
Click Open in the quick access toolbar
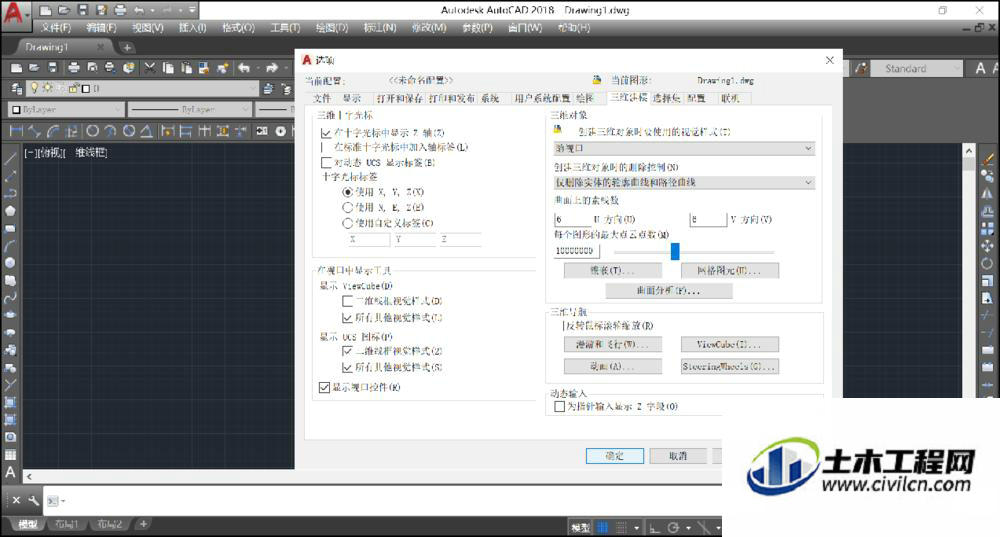(x=64, y=10)
